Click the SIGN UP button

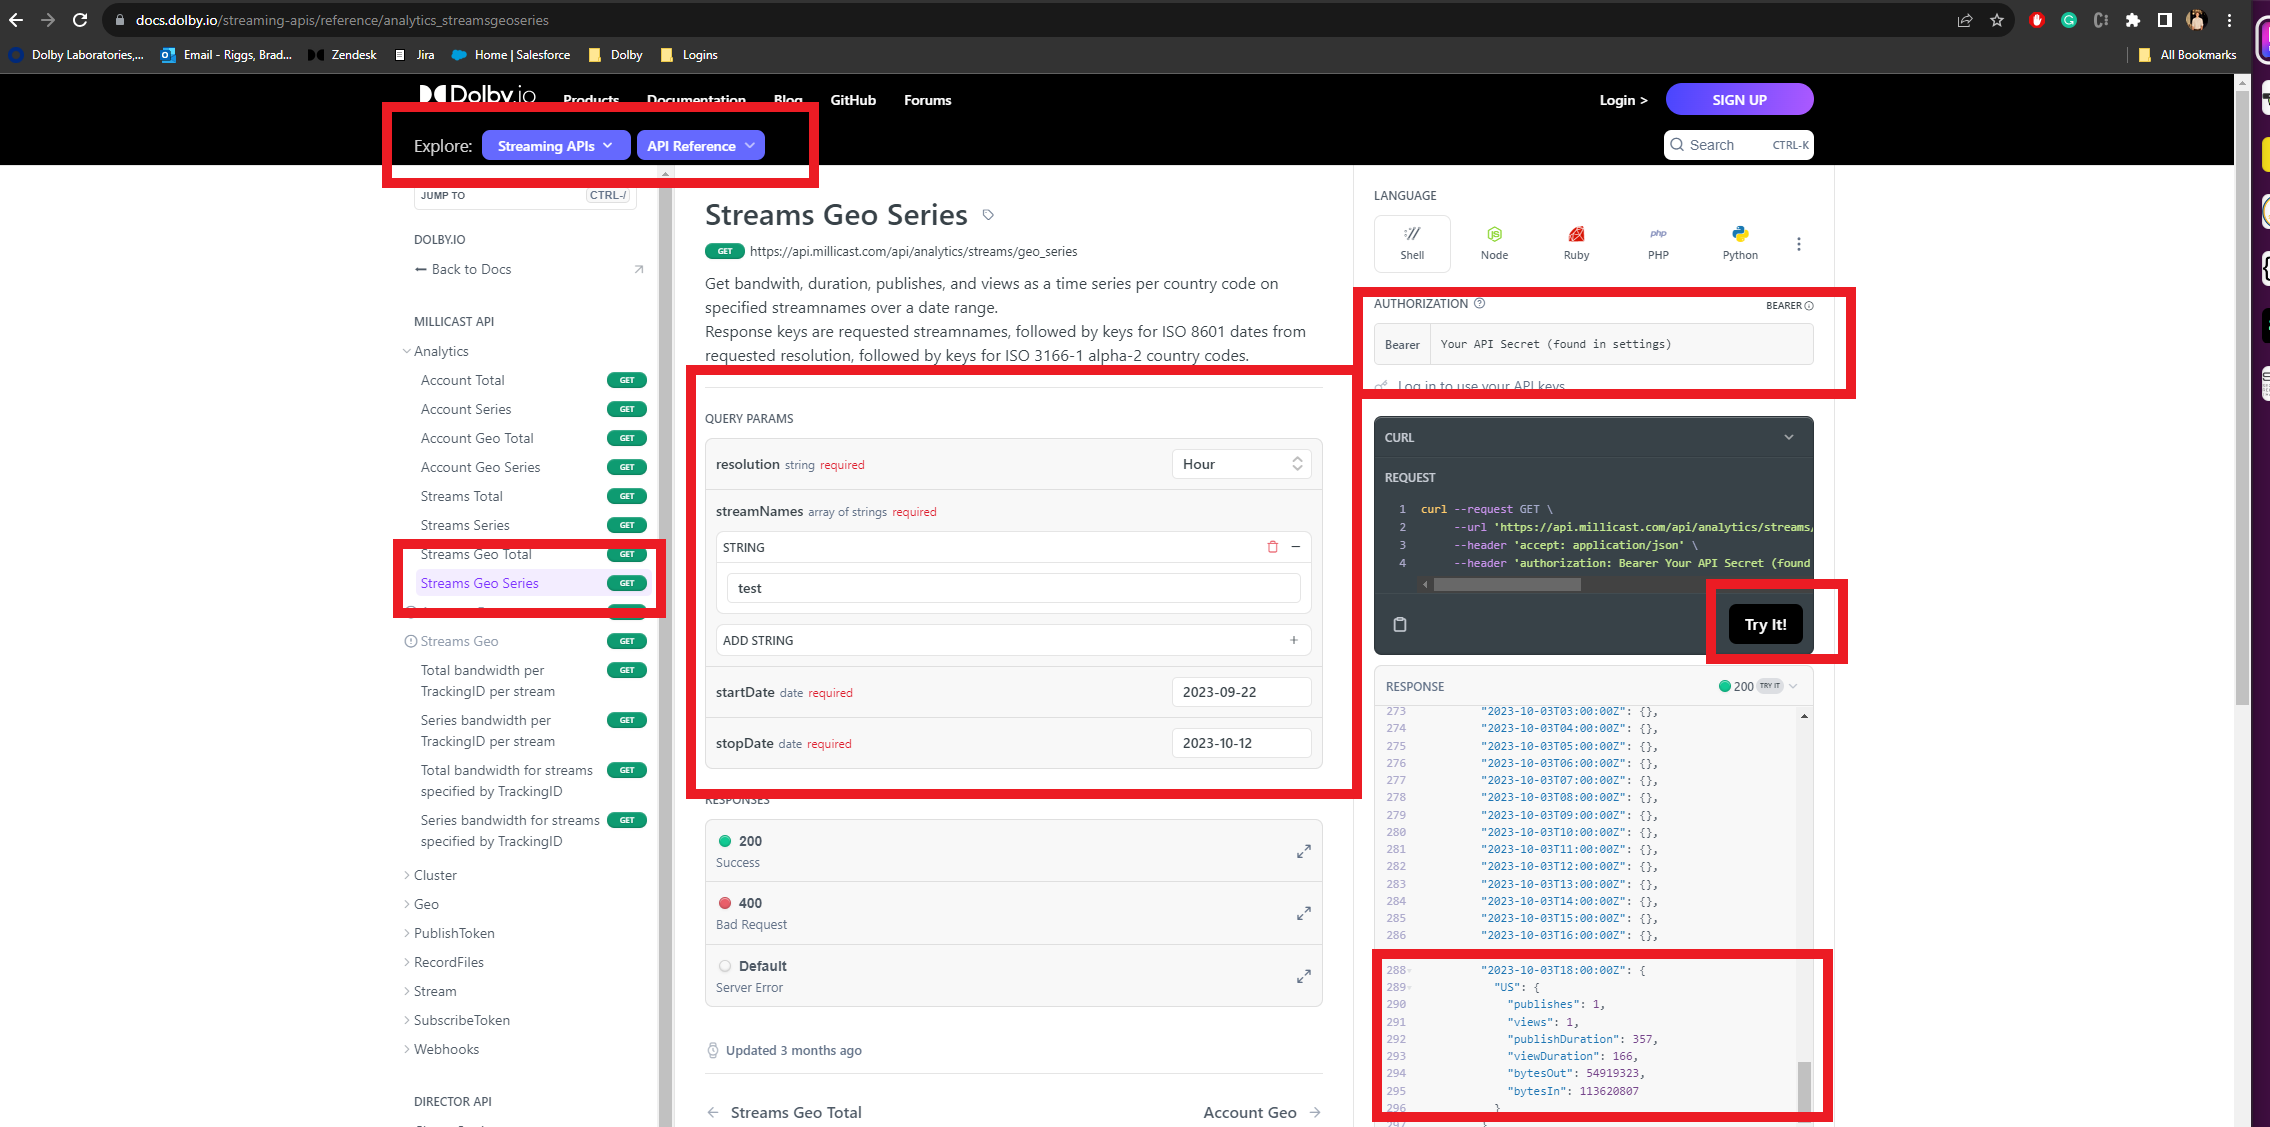click(1739, 100)
